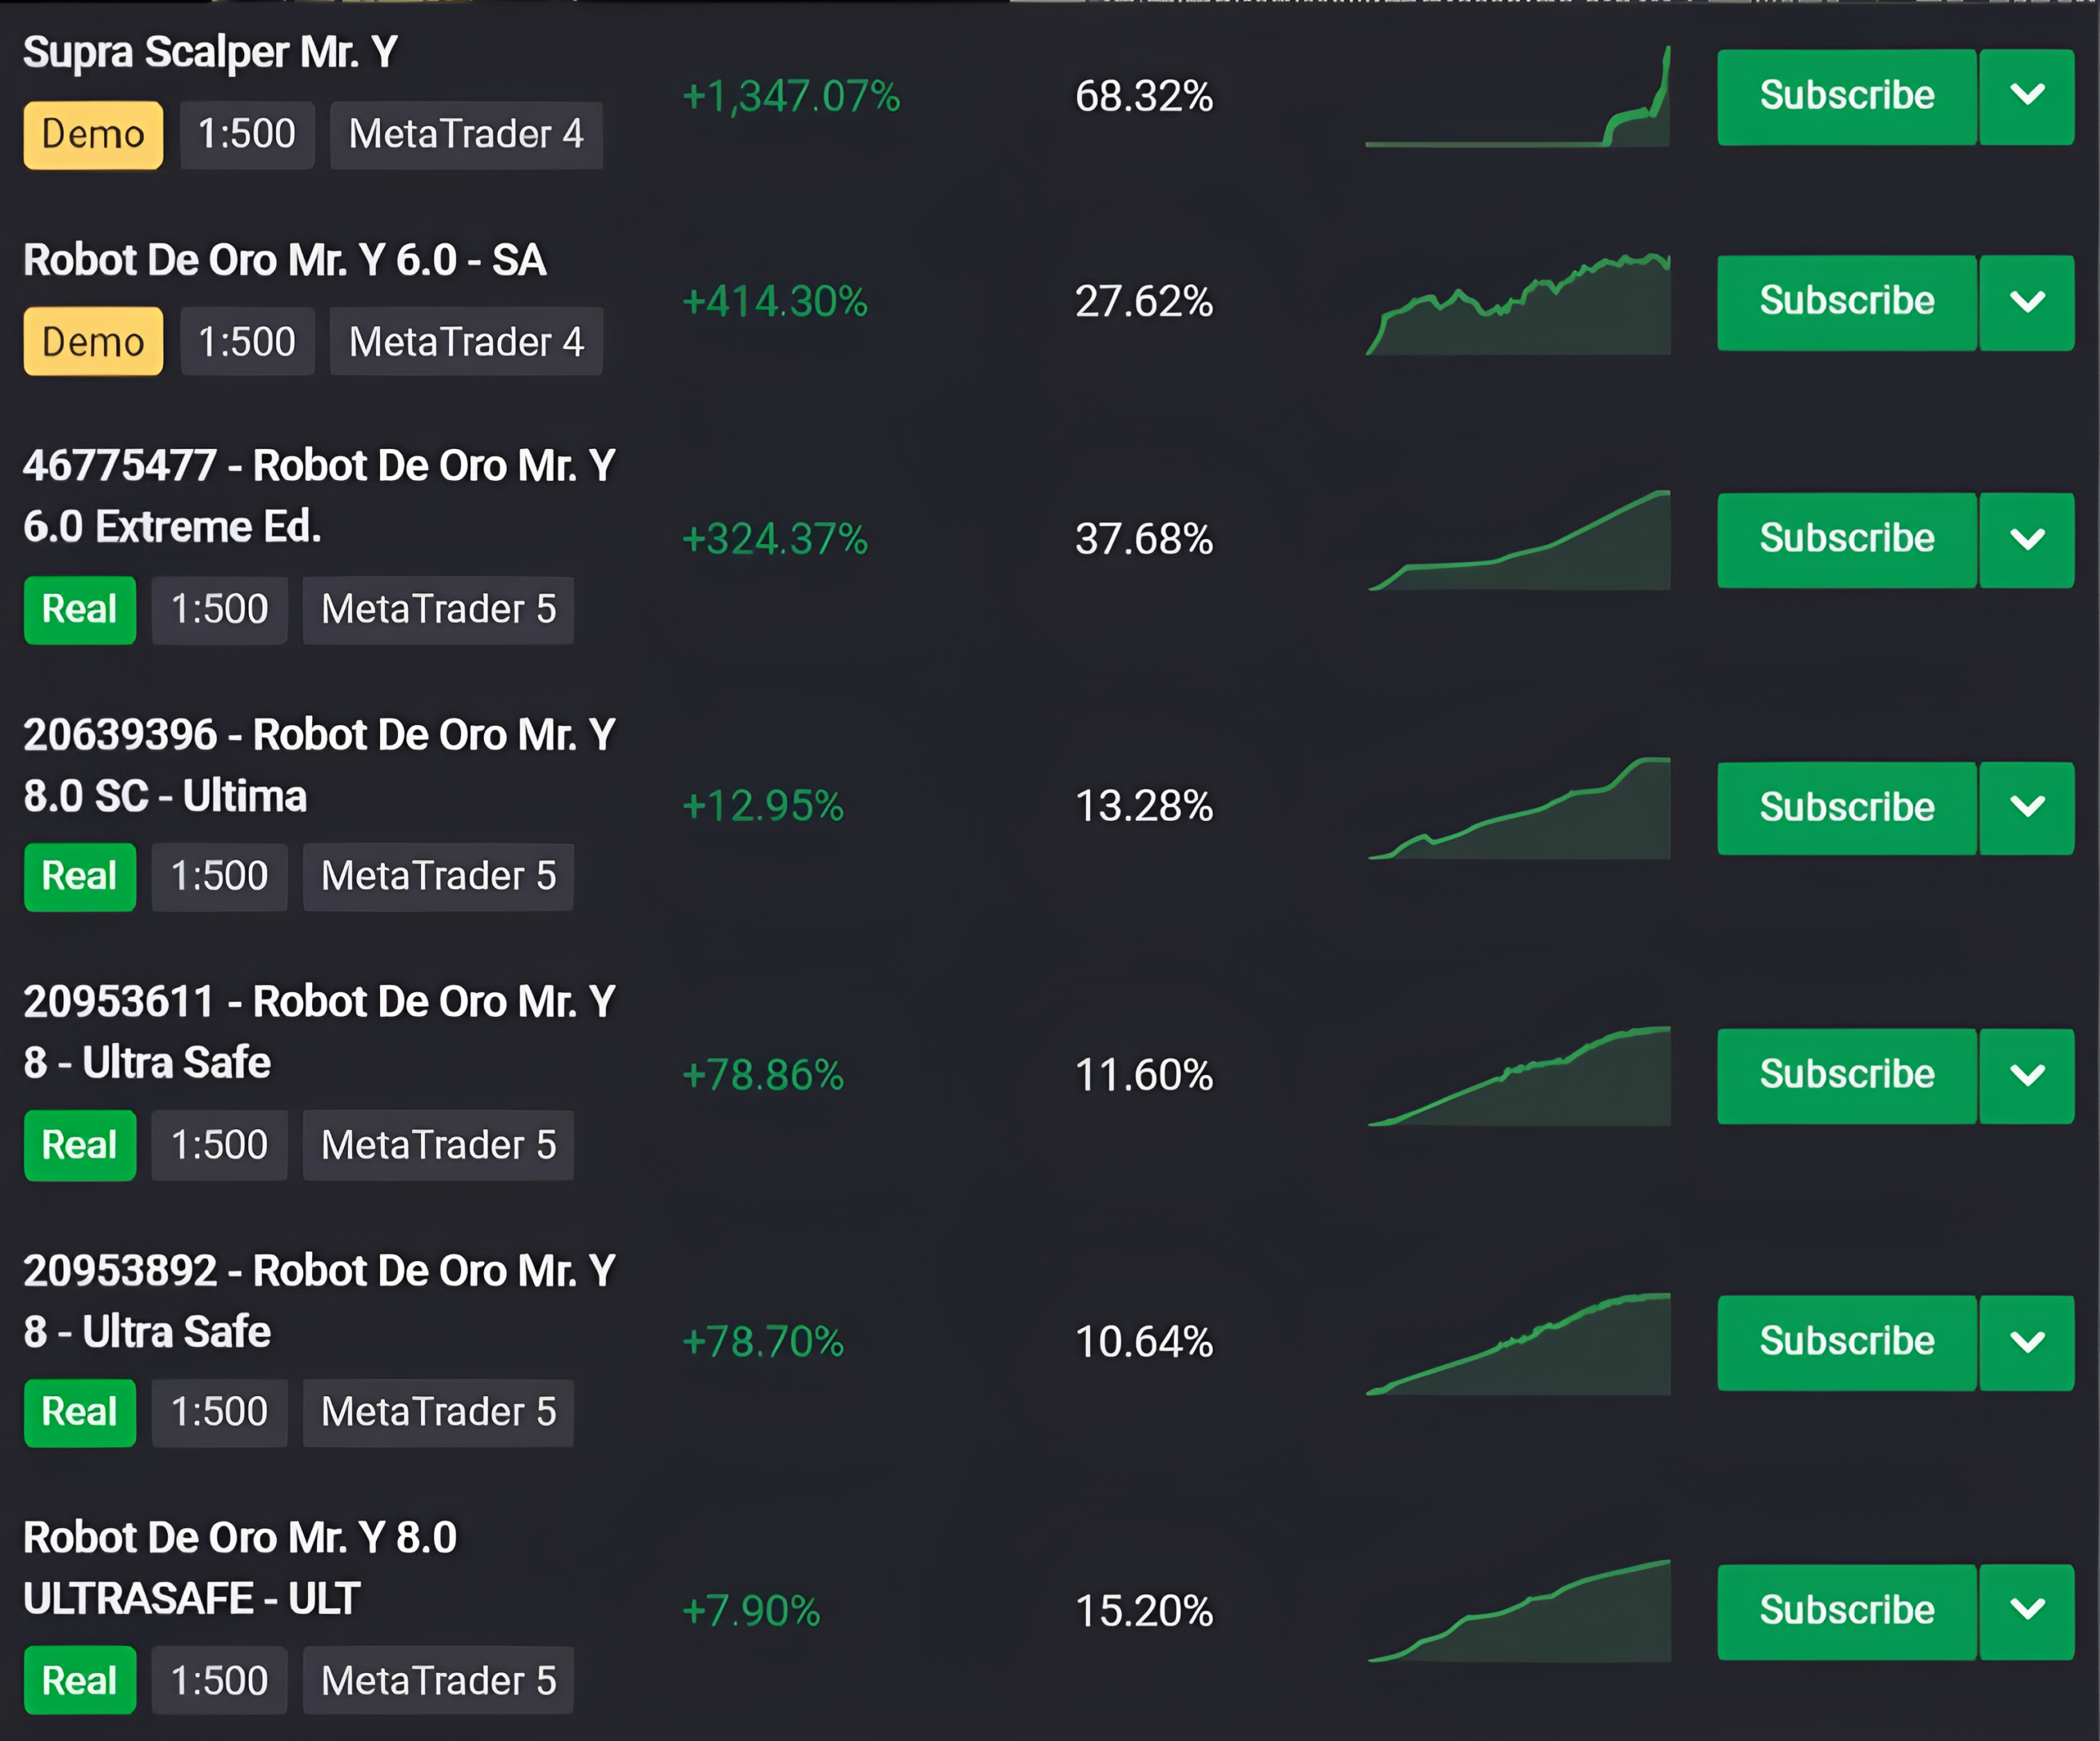
Task: Open dropdown arrow for 20953892 Ultra Safe
Action: click(2027, 1343)
